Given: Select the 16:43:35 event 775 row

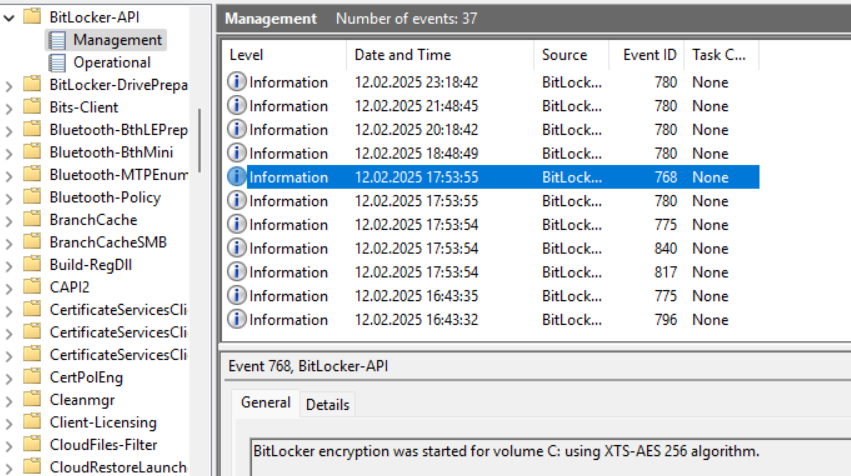Looking at the screenshot, I should [x=492, y=296].
